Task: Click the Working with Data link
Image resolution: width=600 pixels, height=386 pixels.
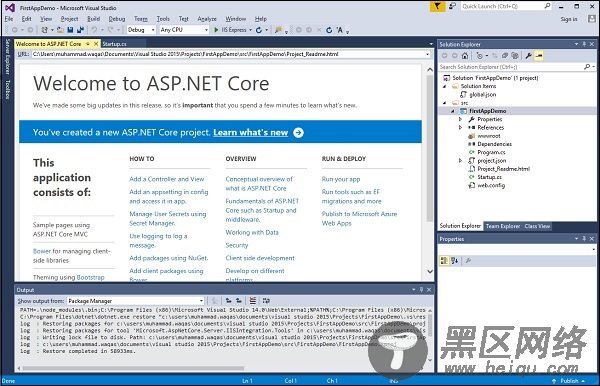Action: pos(252,232)
